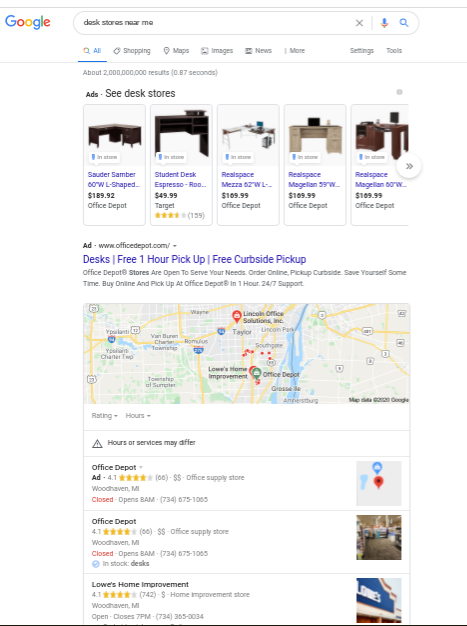Click the microphone voice search icon
467x626 pixels.
tap(384, 23)
